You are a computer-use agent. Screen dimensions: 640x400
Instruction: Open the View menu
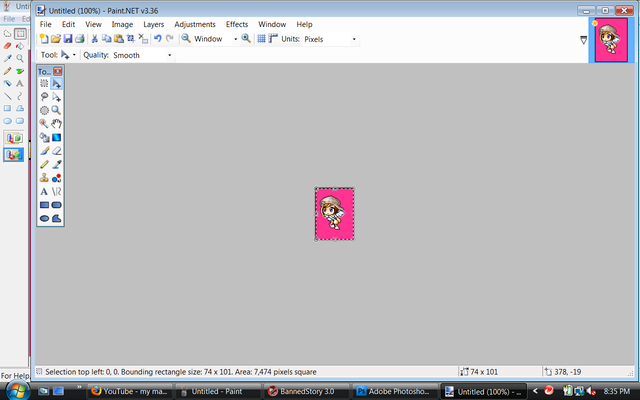pyautogui.click(x=93, y=24)
